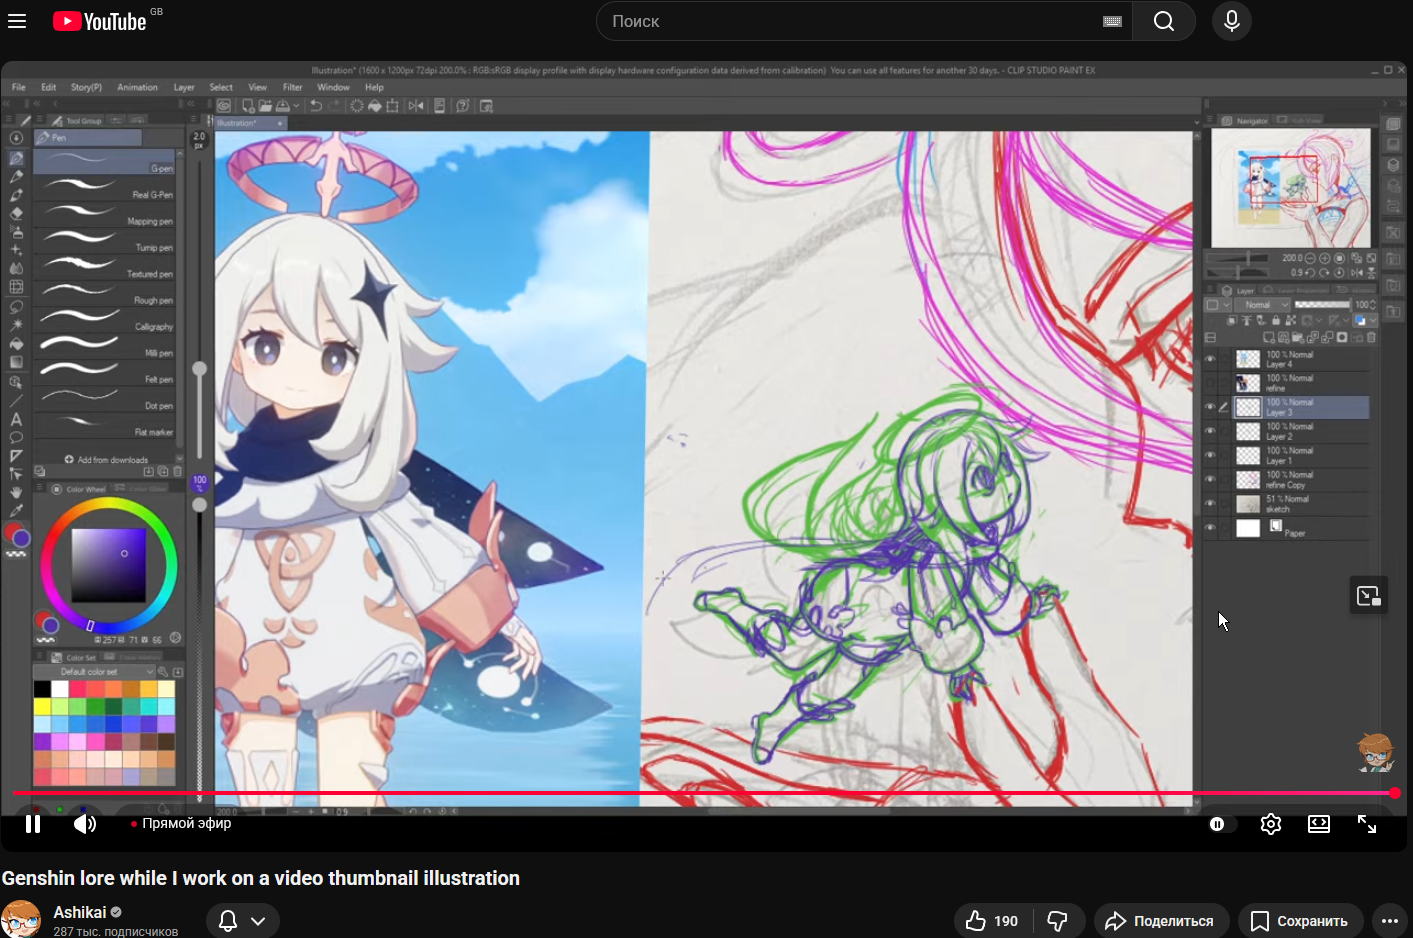1413x938 pixels.
Task: Hide the refine Copy layer
Action: pos(1211,479)
